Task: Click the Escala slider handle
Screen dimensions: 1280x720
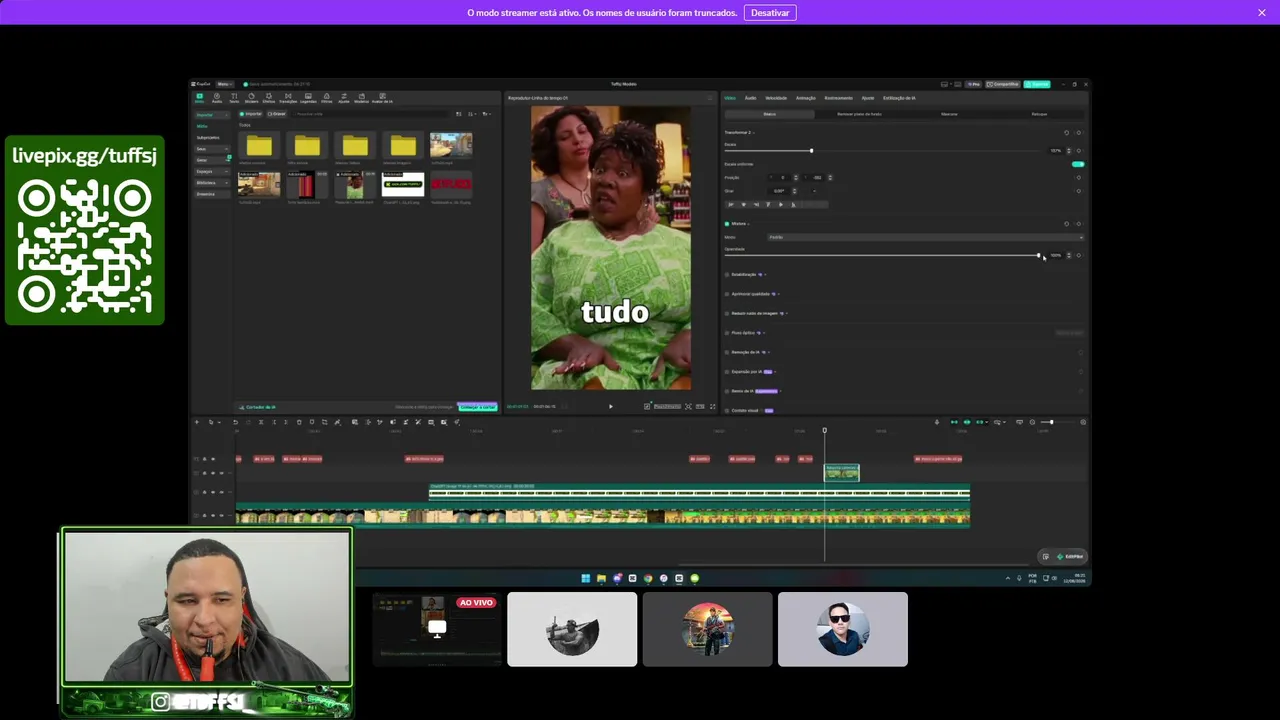Action: point(811,151)
